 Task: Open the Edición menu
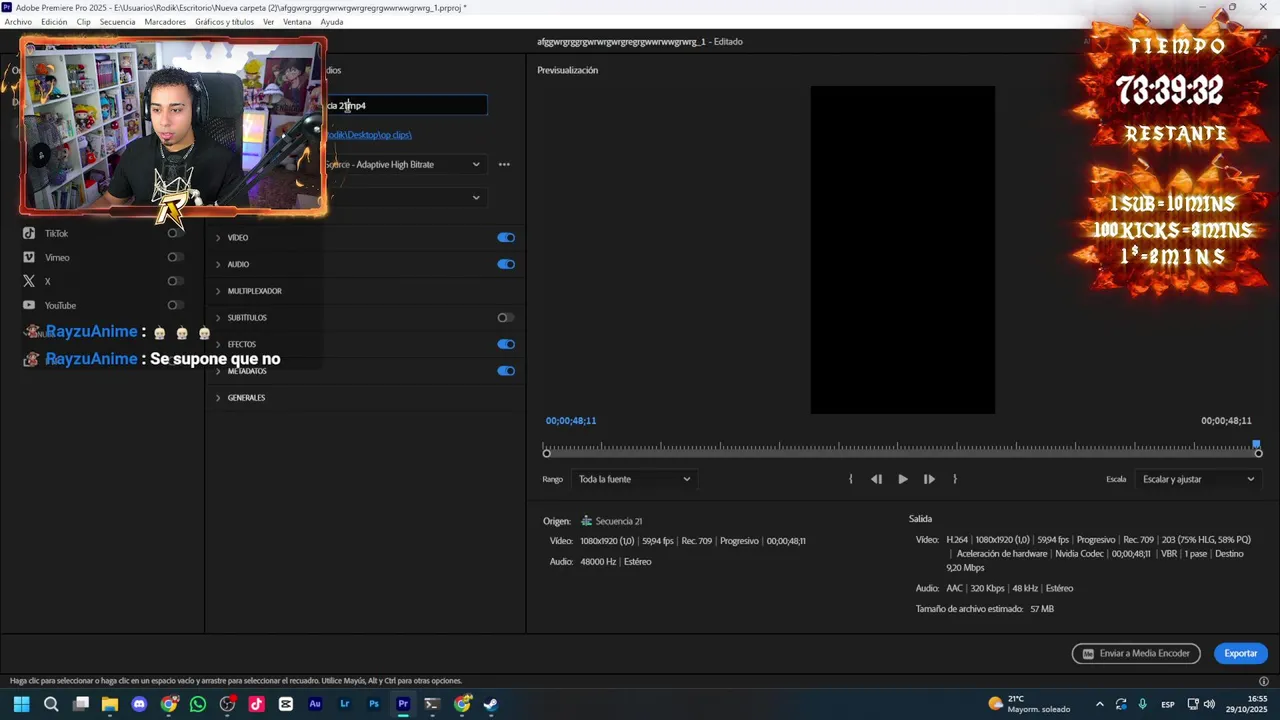[x=54, y=22]
